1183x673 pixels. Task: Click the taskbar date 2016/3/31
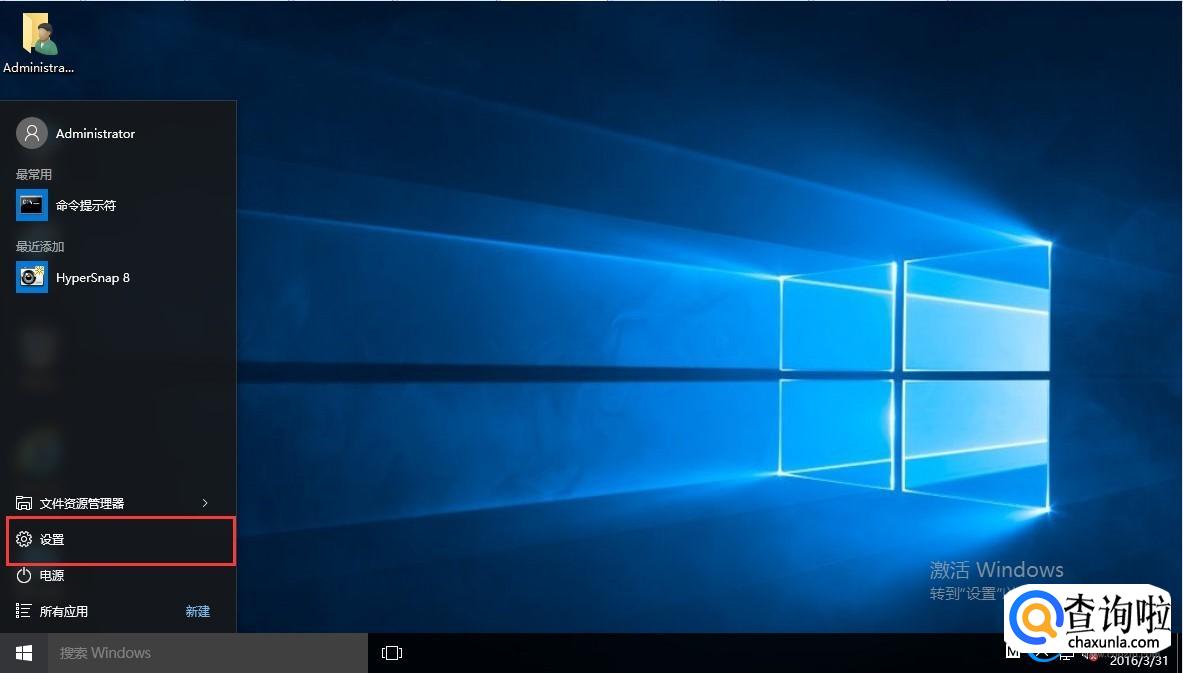coord(1139,661)
